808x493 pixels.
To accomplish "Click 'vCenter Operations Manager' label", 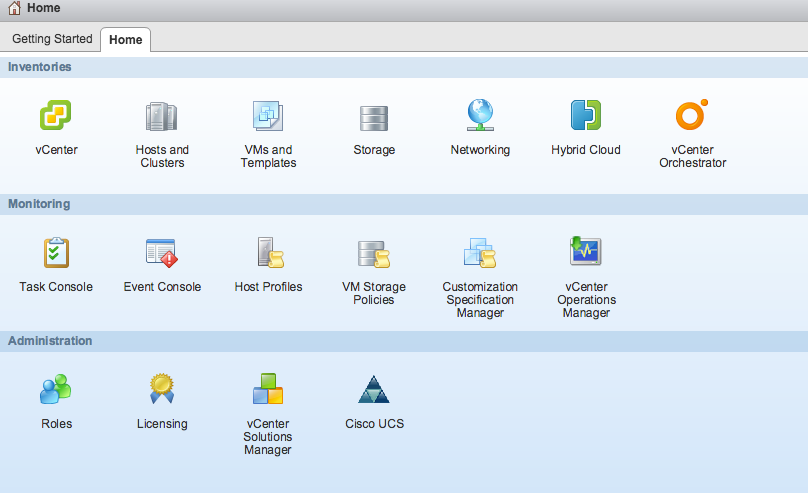I will 586,300.
